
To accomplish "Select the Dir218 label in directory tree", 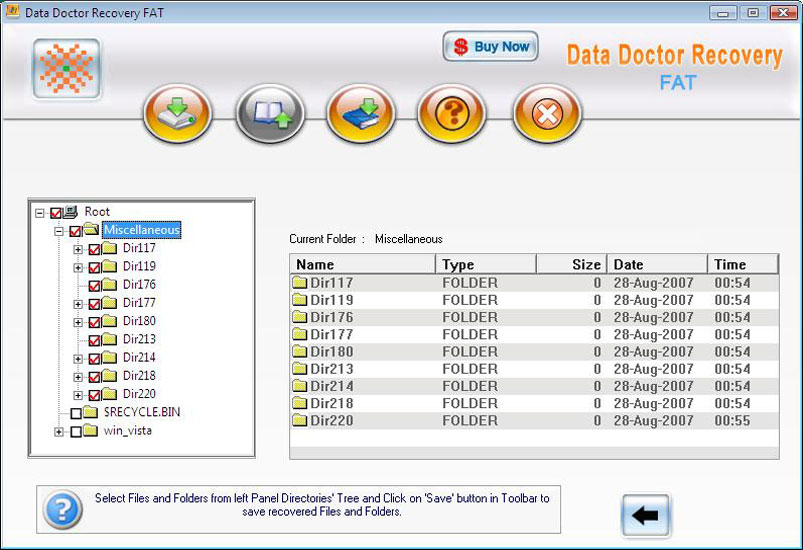I will [139, 376].
